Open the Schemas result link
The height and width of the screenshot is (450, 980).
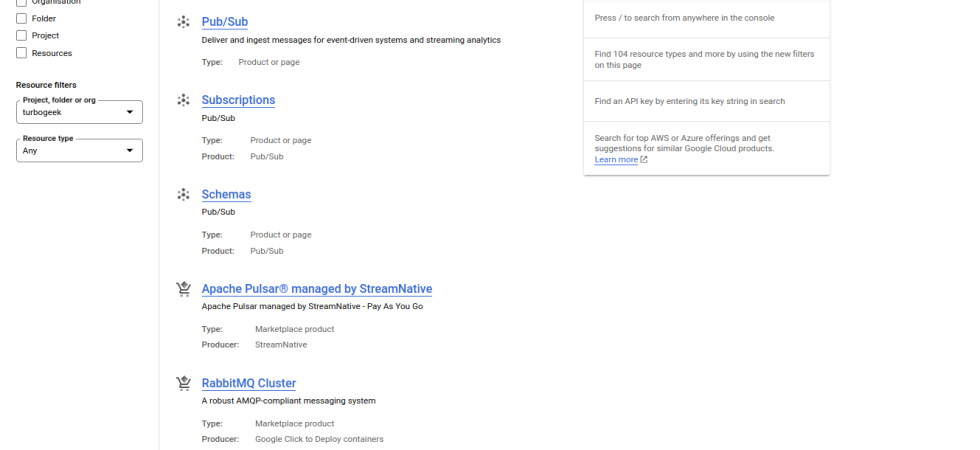point(226,194)
